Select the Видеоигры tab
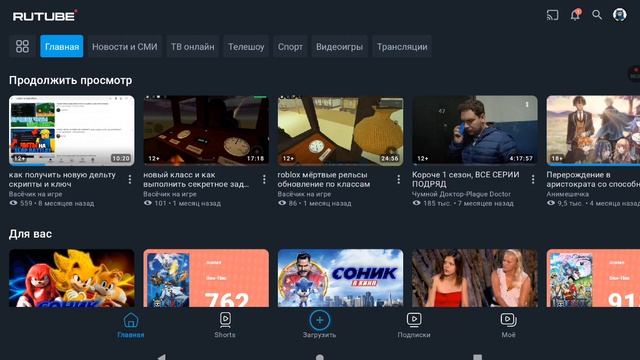 [x=339, y=47]
